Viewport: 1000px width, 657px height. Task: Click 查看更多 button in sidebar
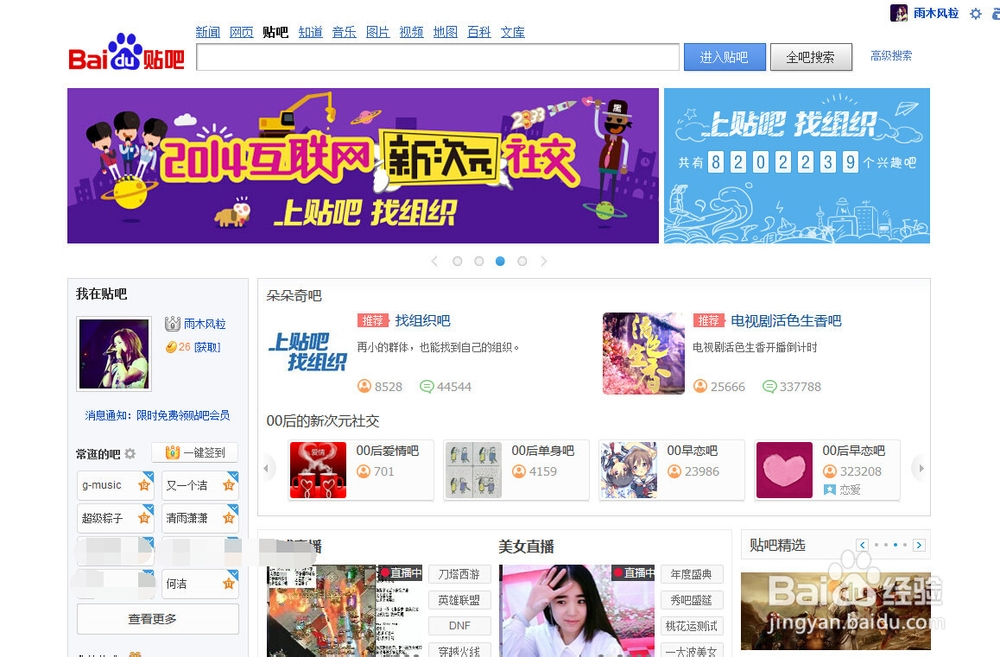click(x=158, y=619)
